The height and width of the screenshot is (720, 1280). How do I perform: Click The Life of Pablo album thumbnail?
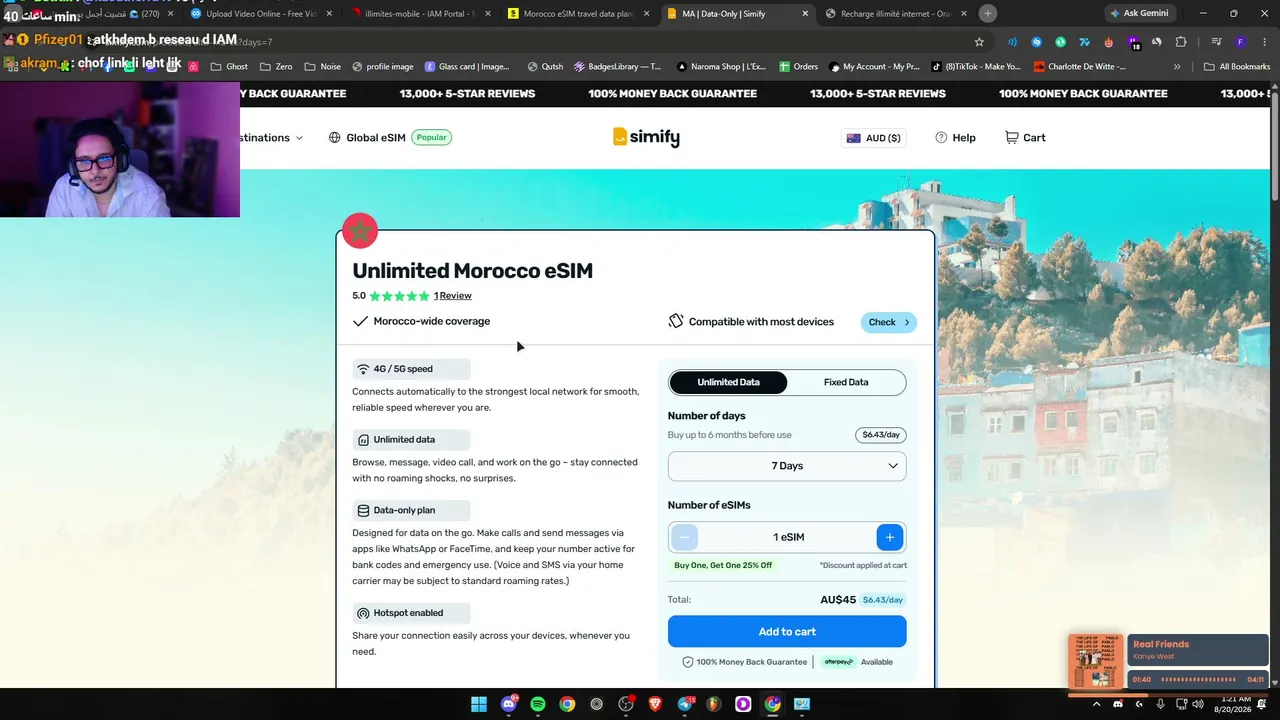click(1096, 662)
